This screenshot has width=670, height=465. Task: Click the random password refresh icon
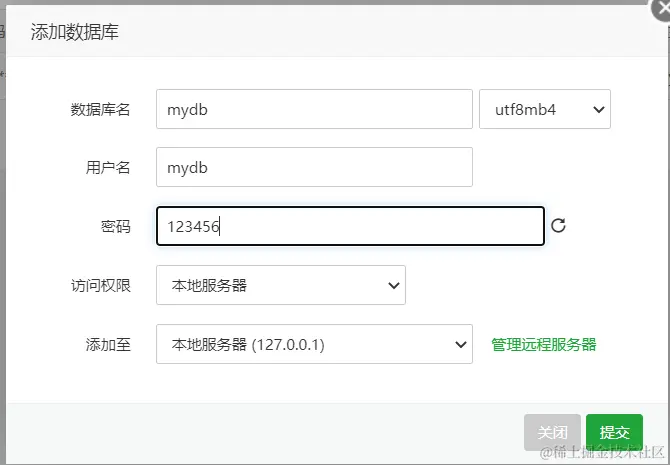[x=558, y=225]
